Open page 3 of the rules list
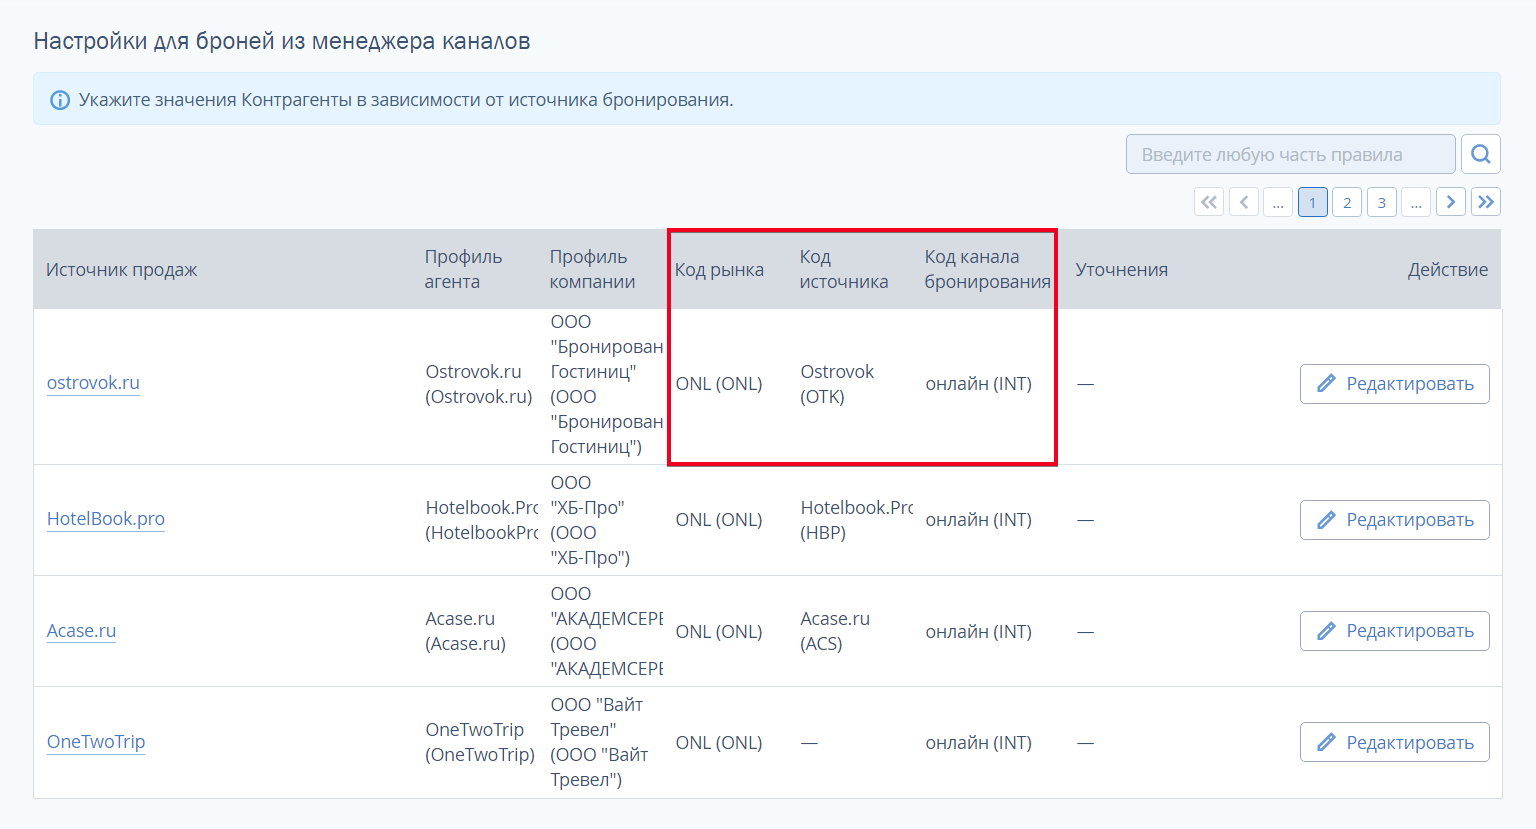 [1382, 202]
